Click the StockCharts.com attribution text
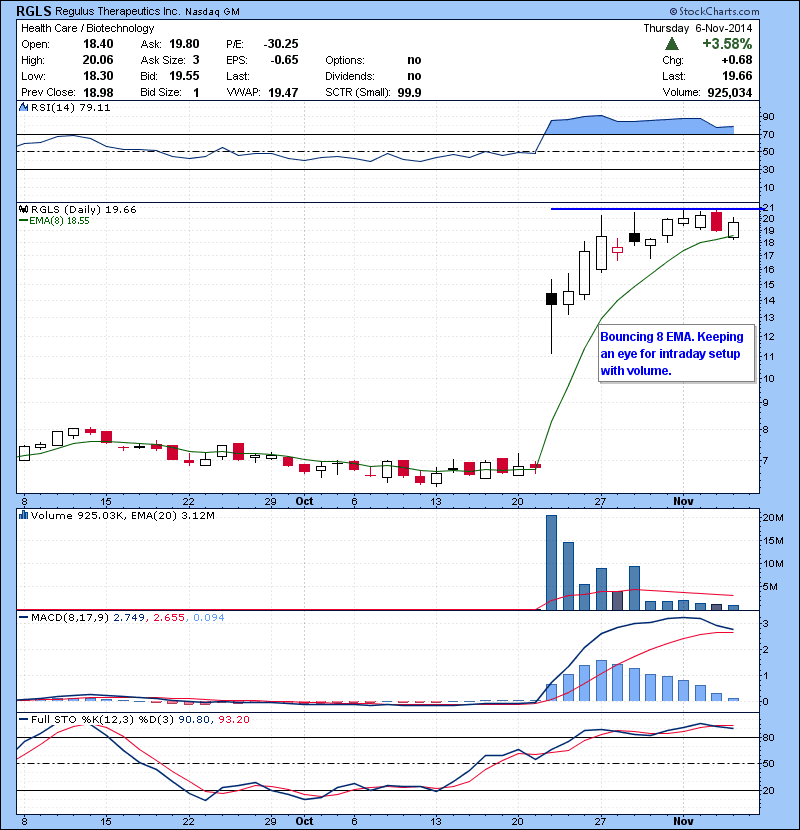 [714, 11]
